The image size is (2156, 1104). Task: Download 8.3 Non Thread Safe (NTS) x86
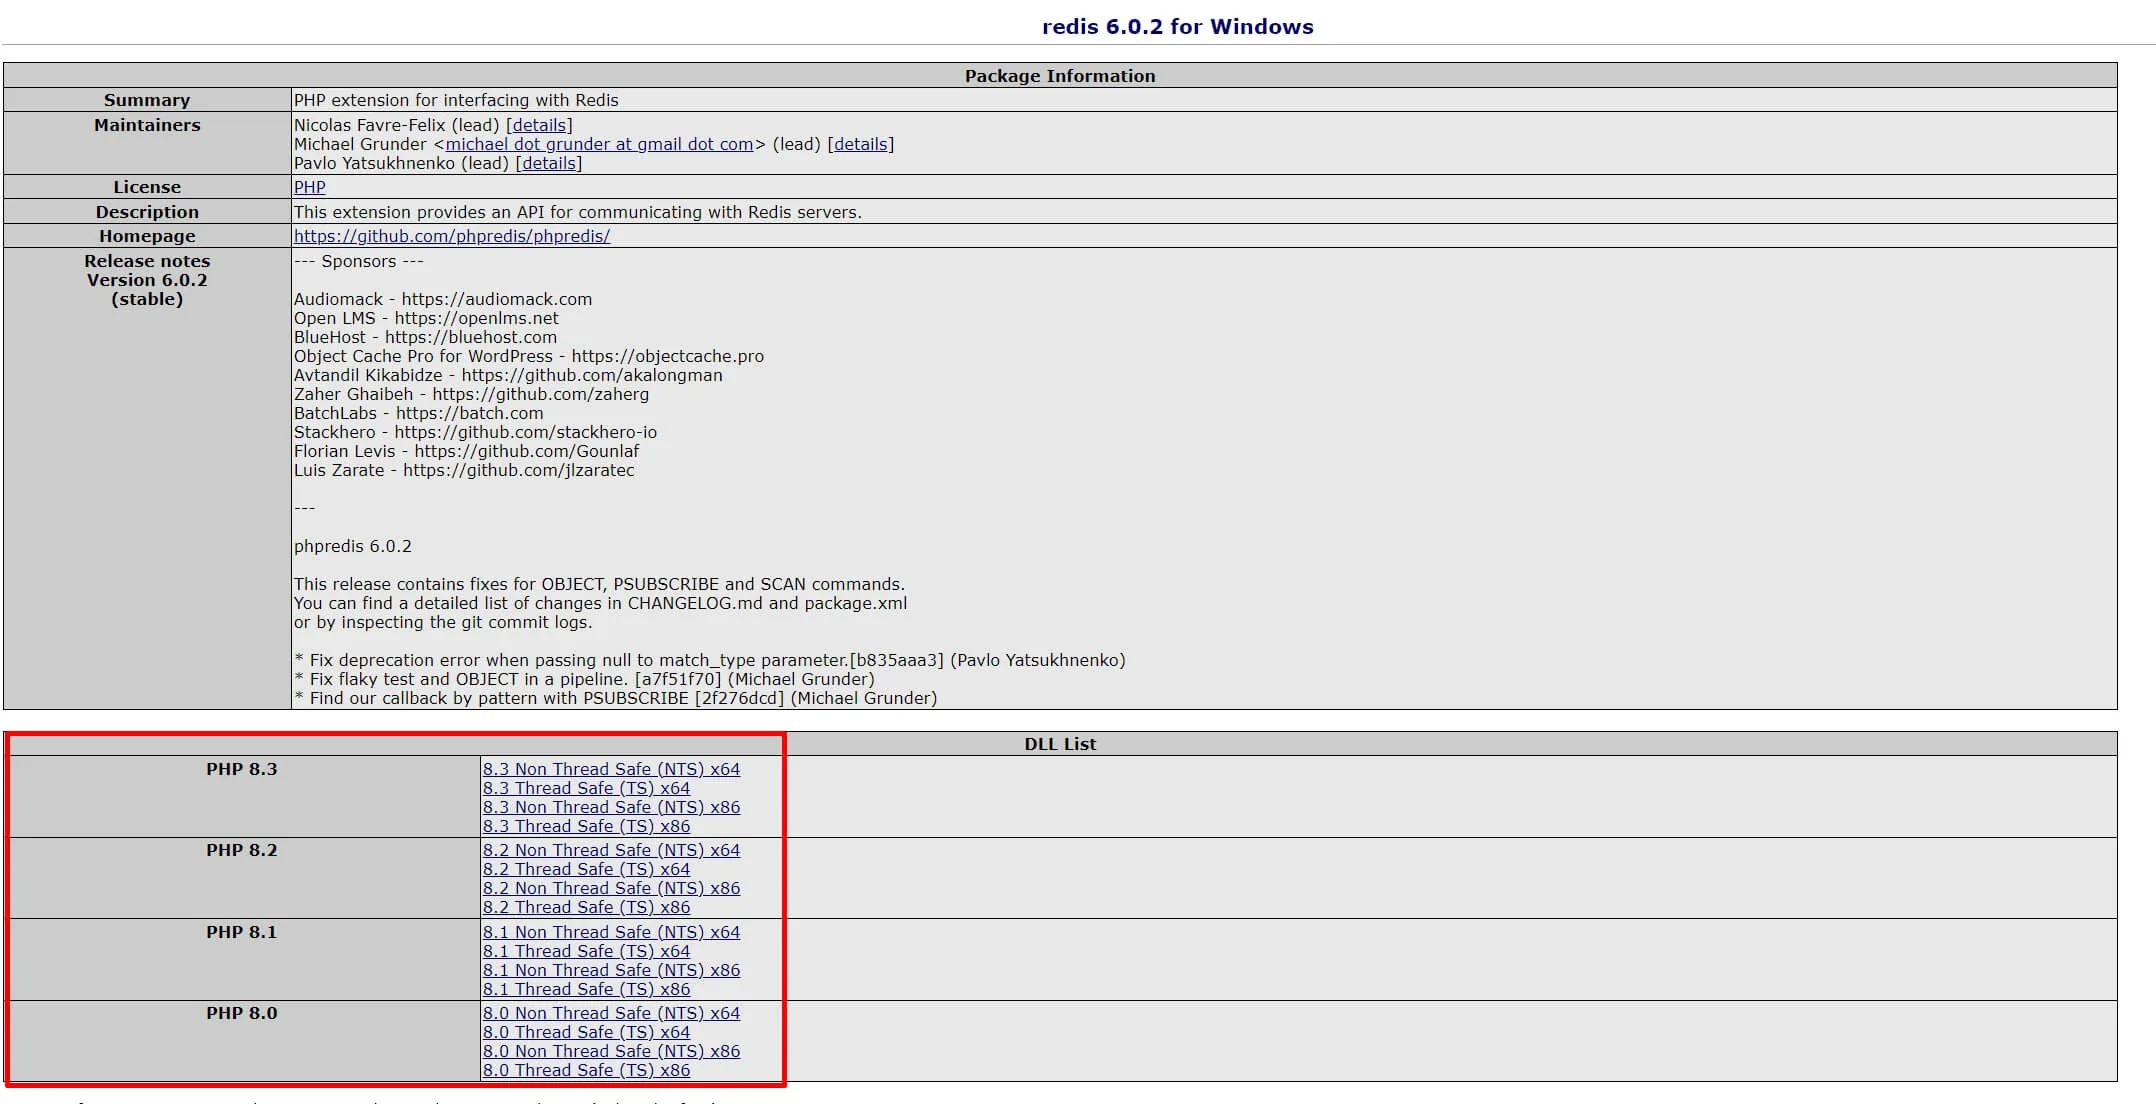coord(611,807)
